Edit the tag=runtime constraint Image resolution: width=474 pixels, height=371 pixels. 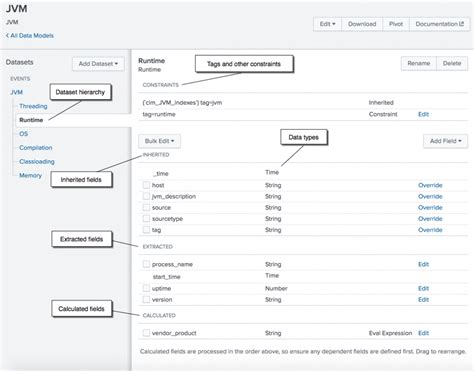423,114
